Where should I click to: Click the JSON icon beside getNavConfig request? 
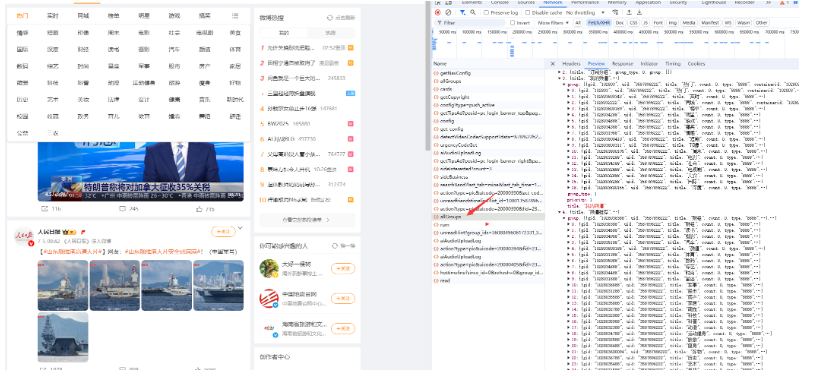436,73
